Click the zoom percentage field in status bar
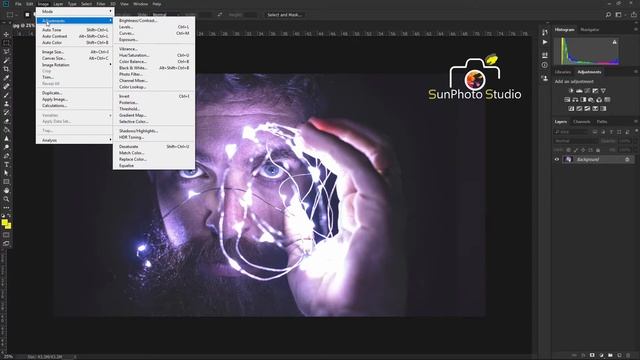 (8, 357)
